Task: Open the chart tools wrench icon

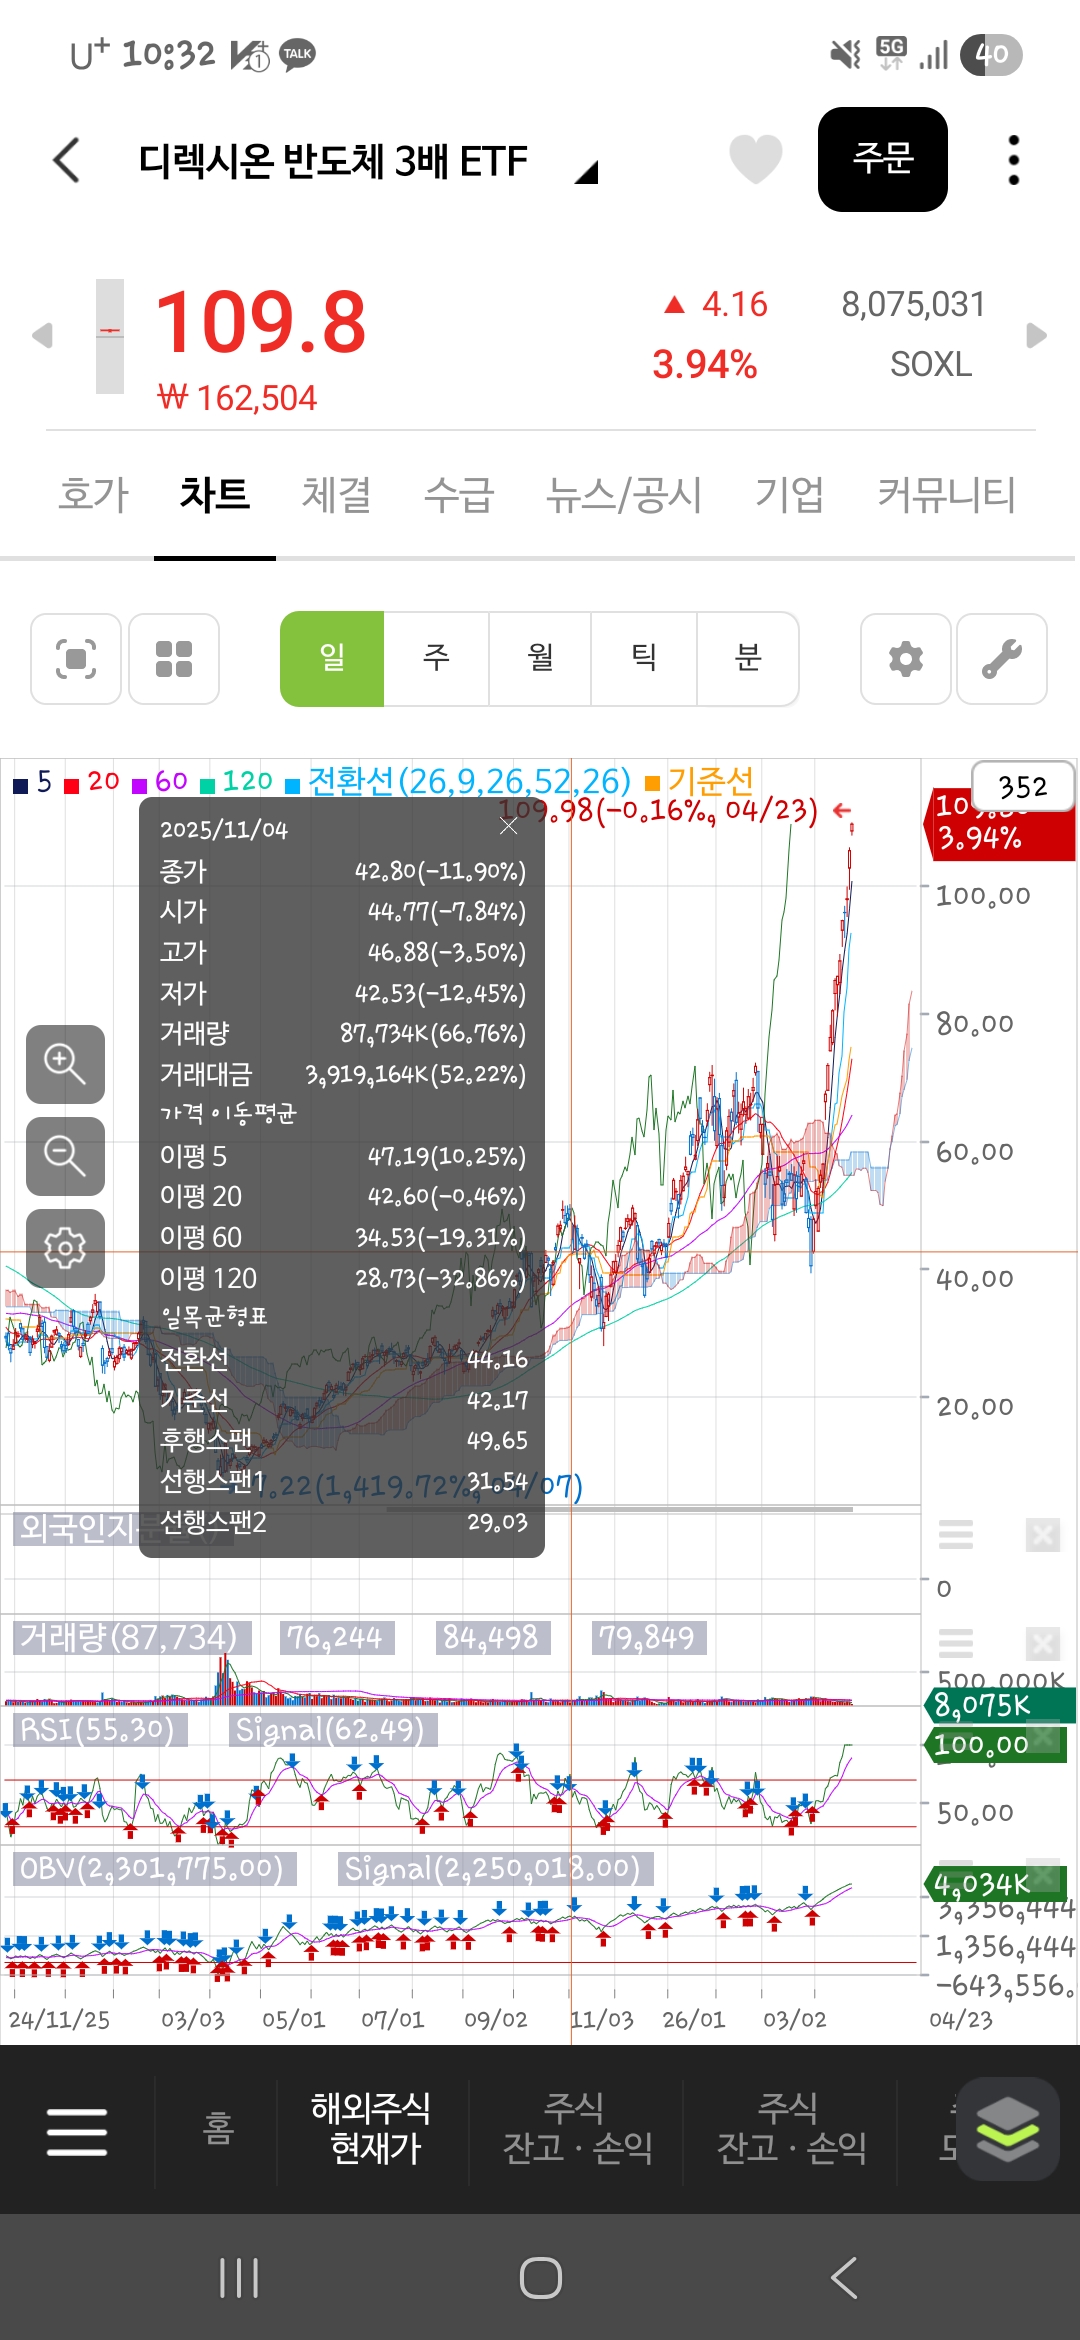Action: click(x=1001, y=659)
